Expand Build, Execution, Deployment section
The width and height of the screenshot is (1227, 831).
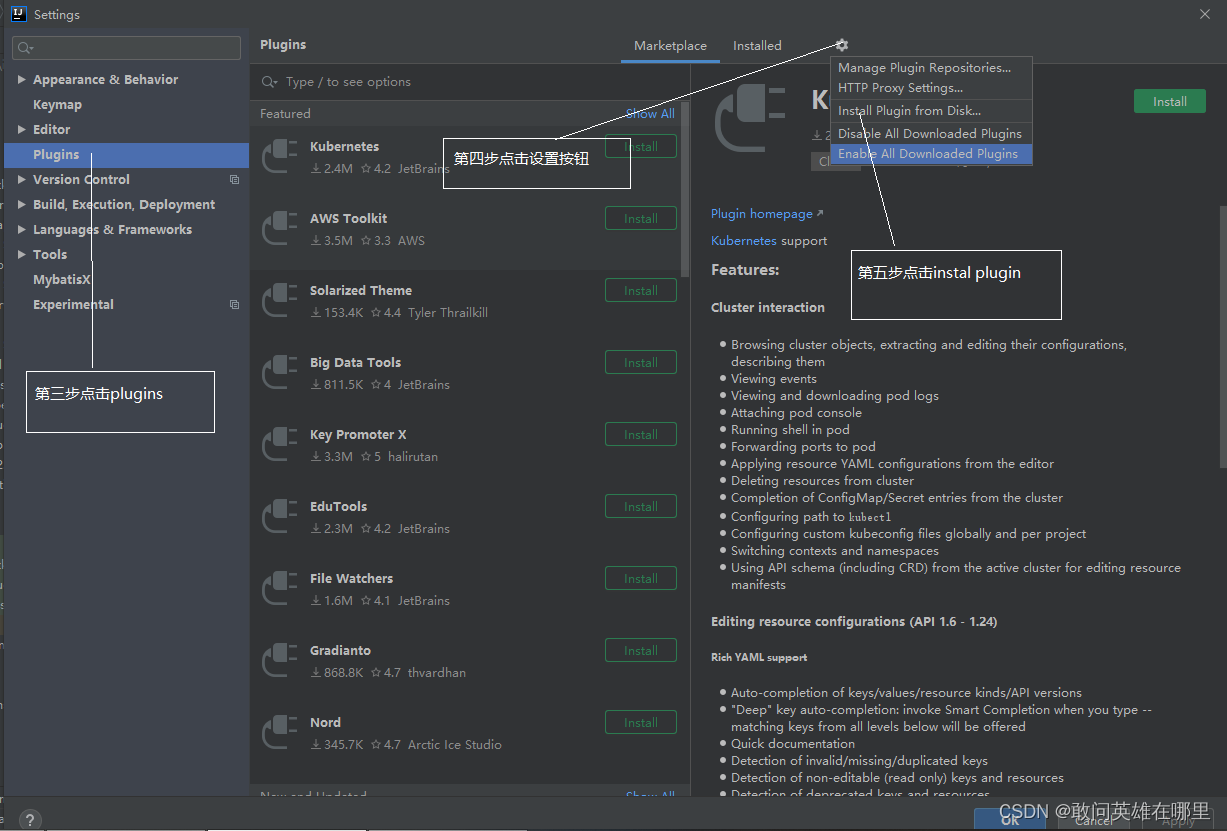point(22,204)
